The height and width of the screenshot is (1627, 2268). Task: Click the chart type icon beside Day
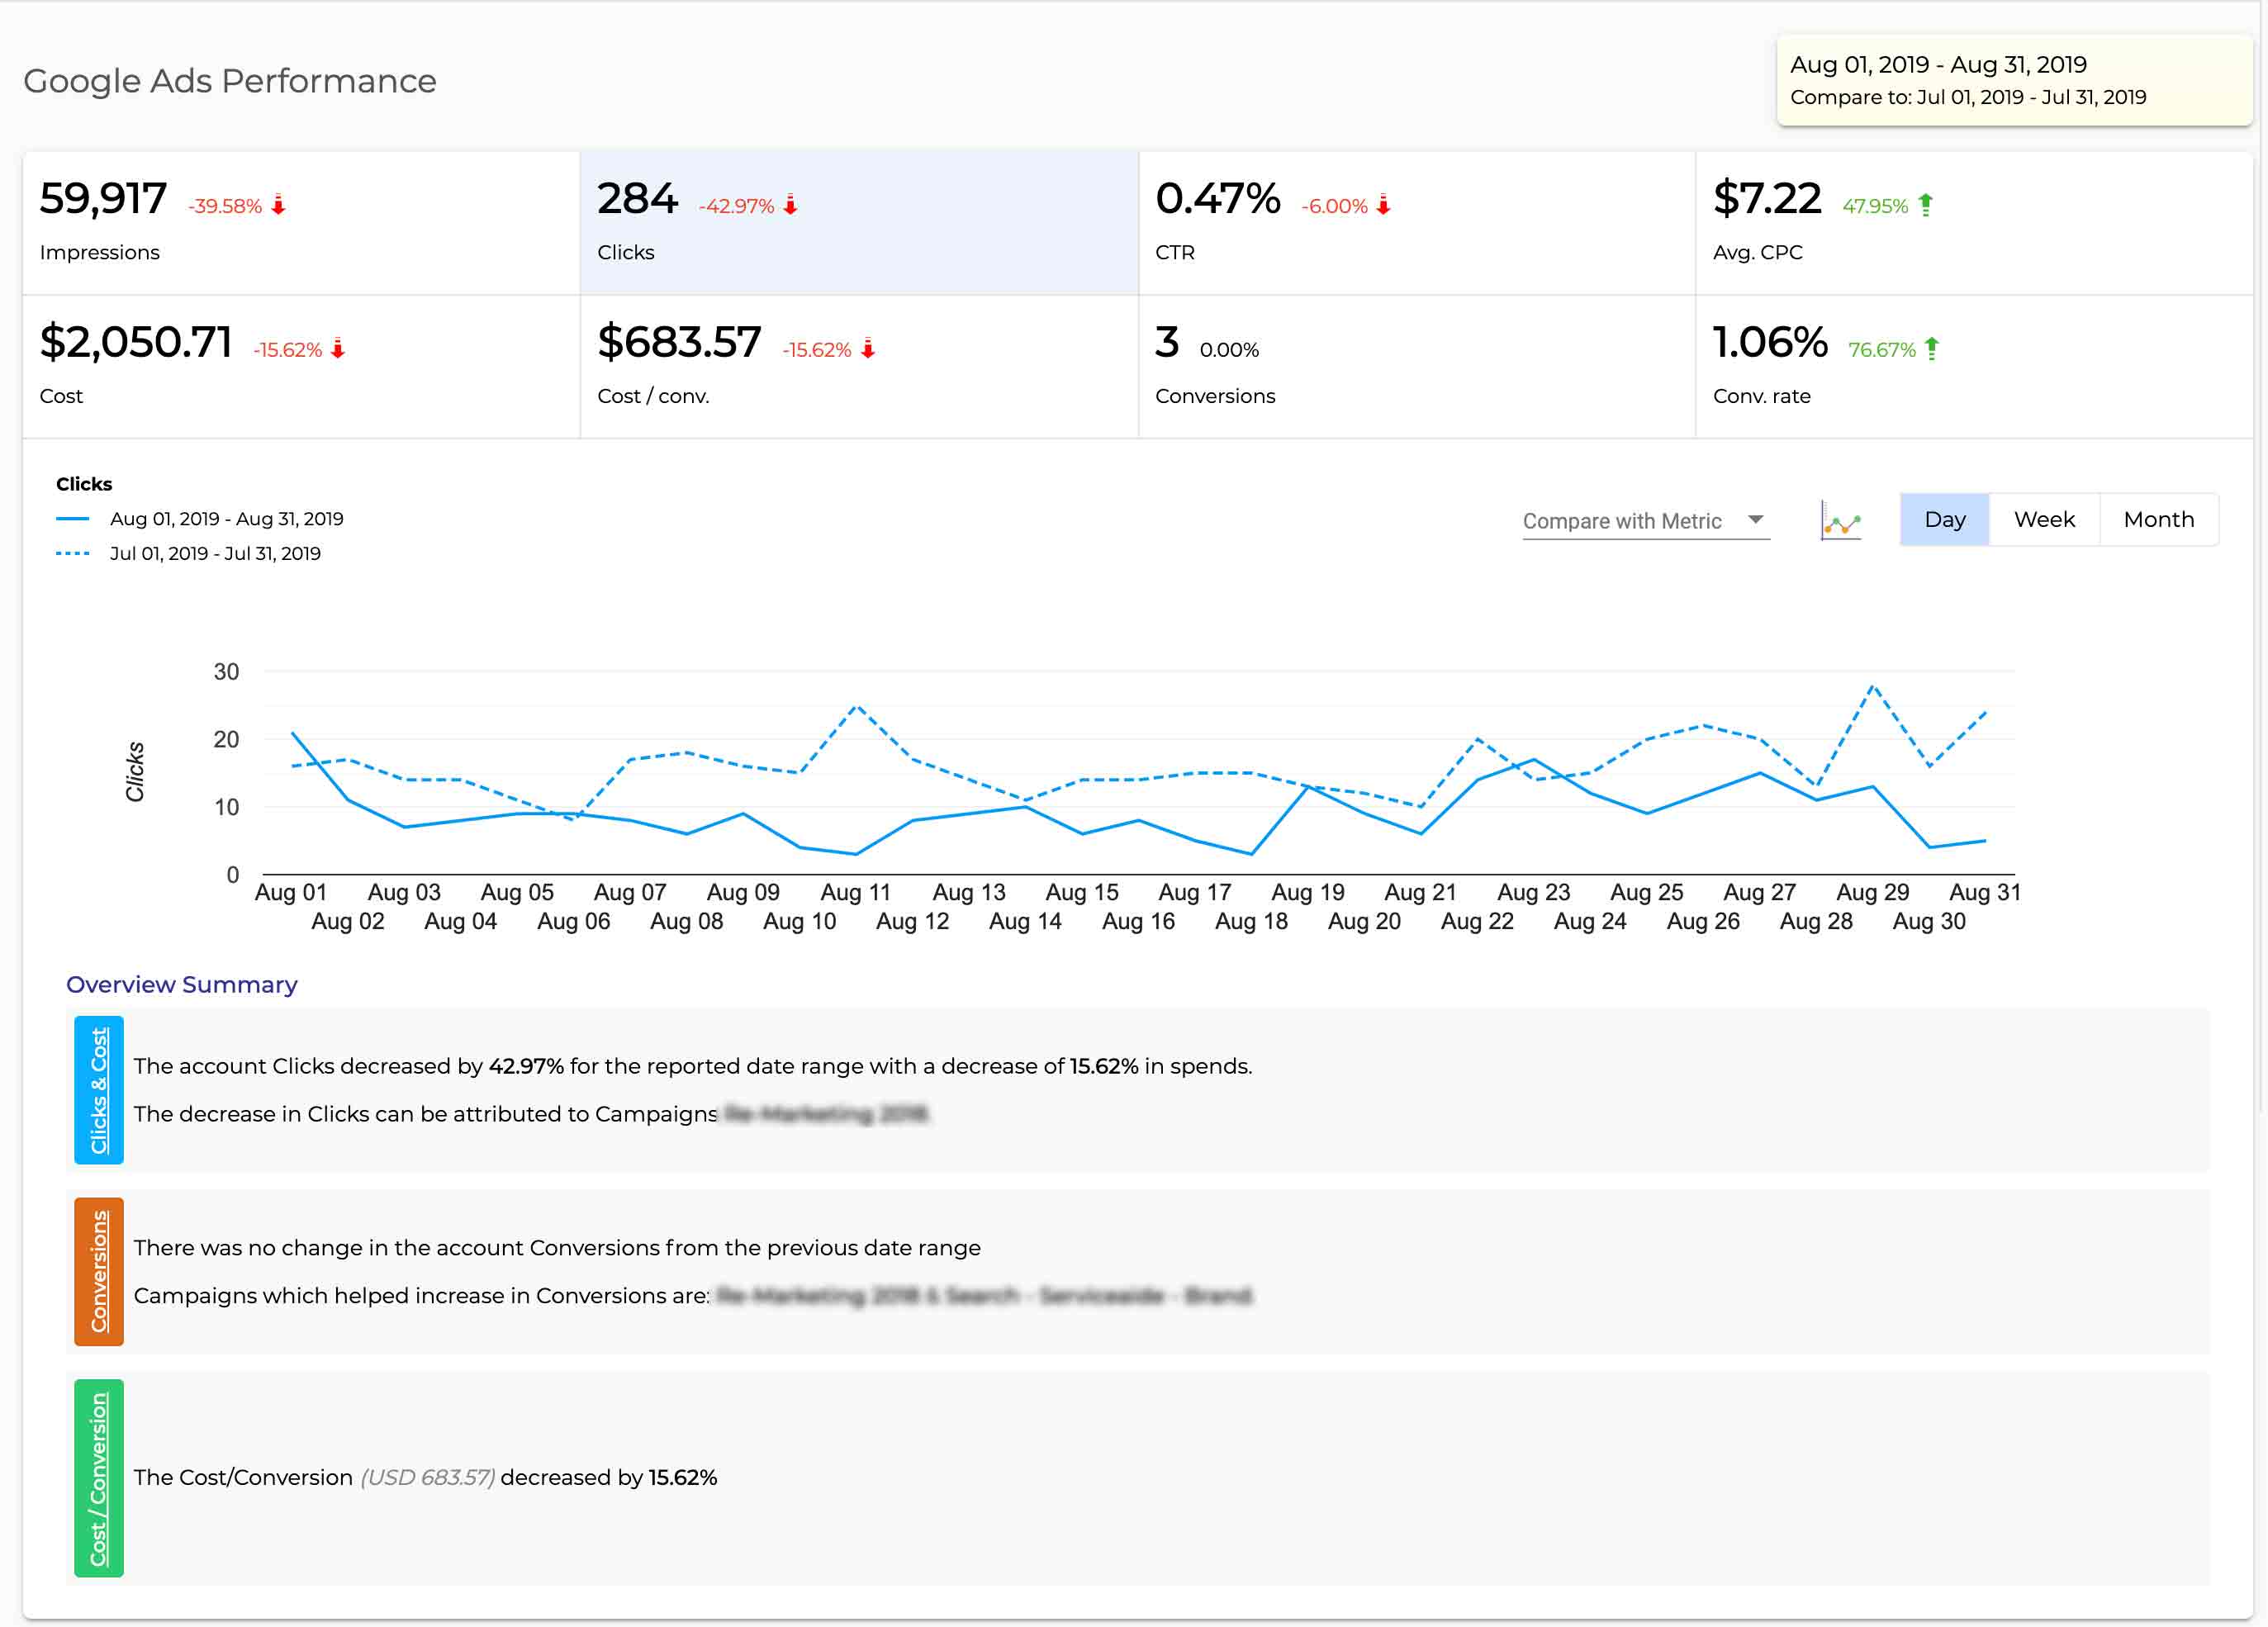point(1840,520)
